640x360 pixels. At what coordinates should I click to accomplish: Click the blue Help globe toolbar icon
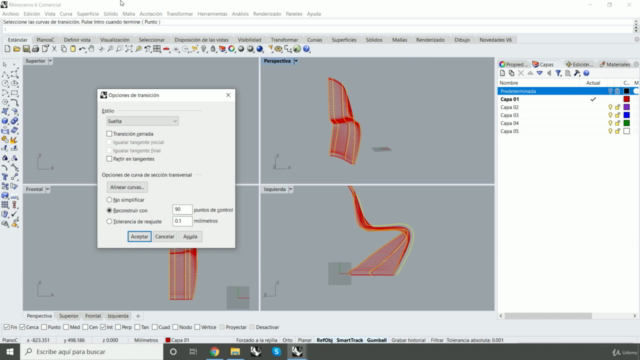click(307, 49)
